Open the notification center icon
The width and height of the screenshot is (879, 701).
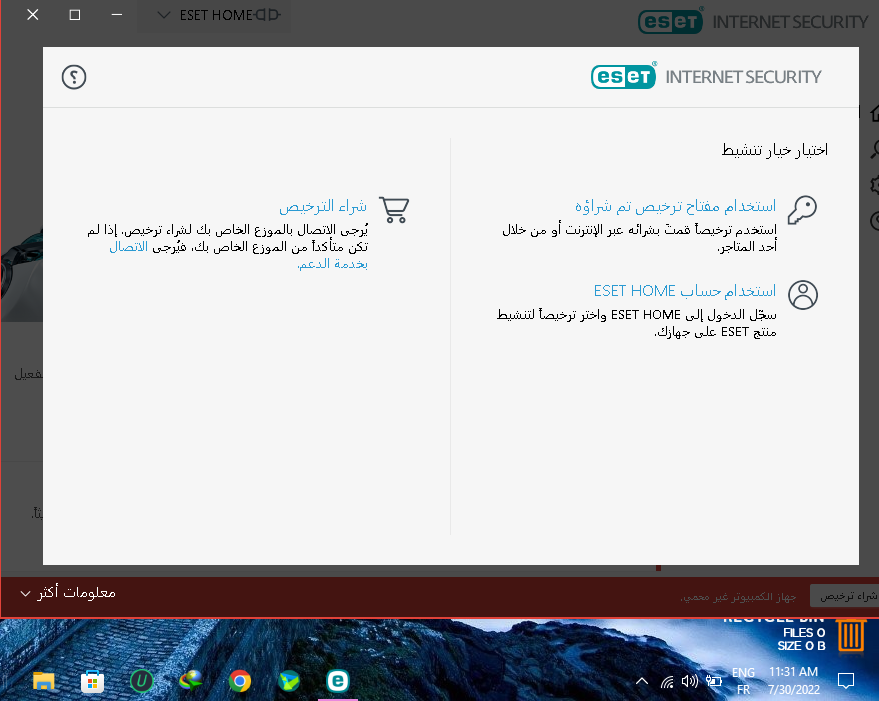(x=845, y=681)
